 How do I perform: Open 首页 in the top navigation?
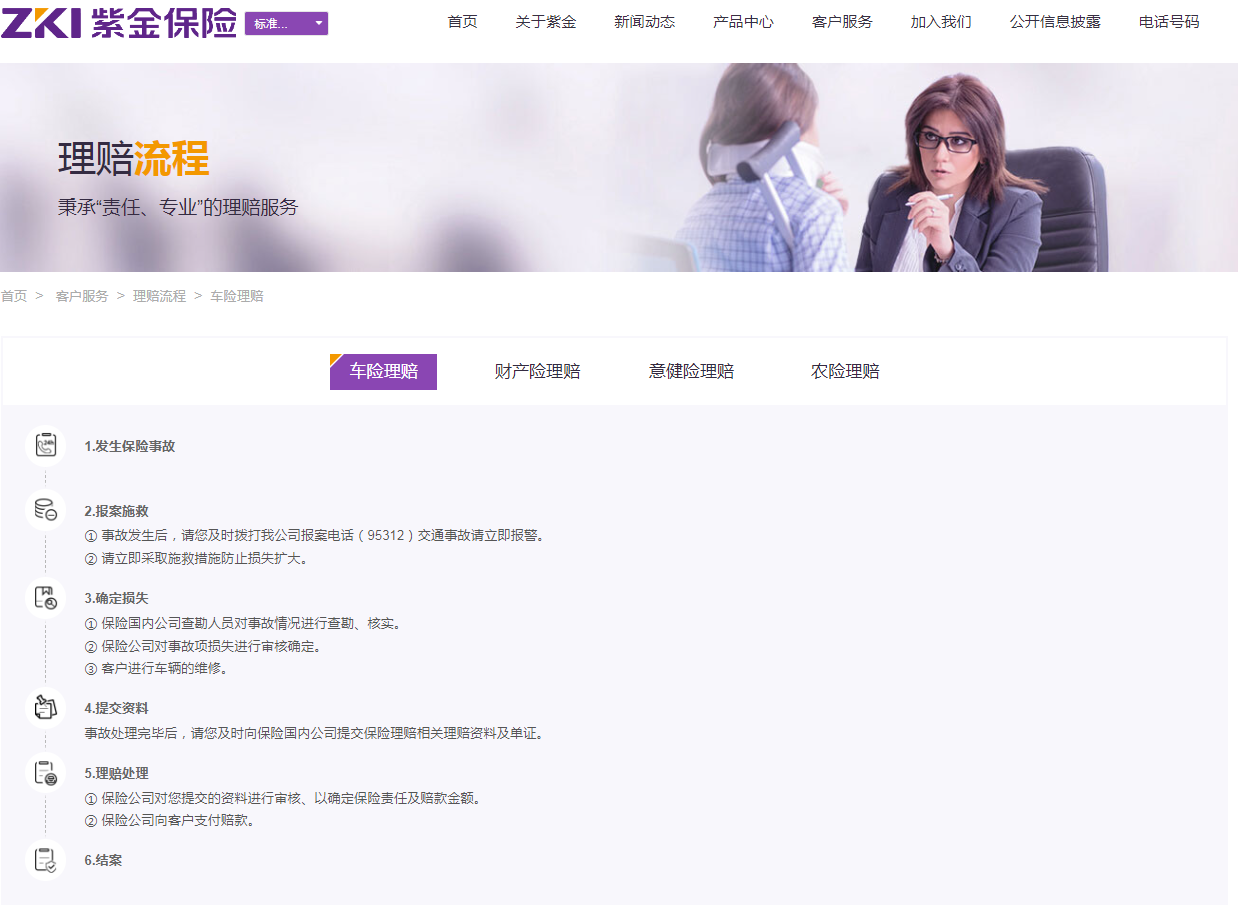462,22
